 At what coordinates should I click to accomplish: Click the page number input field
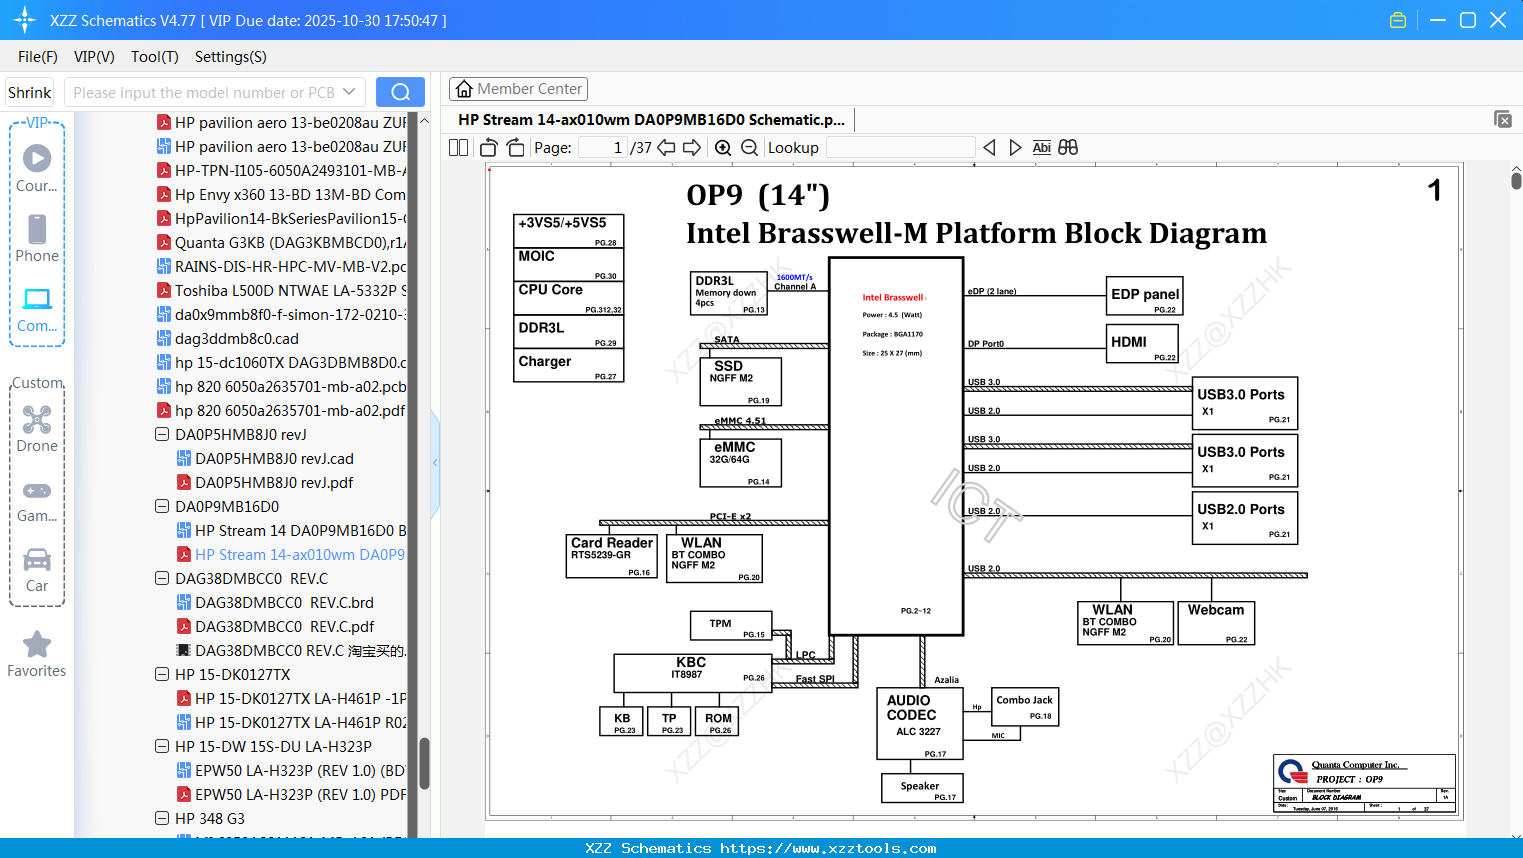point(603,147)
